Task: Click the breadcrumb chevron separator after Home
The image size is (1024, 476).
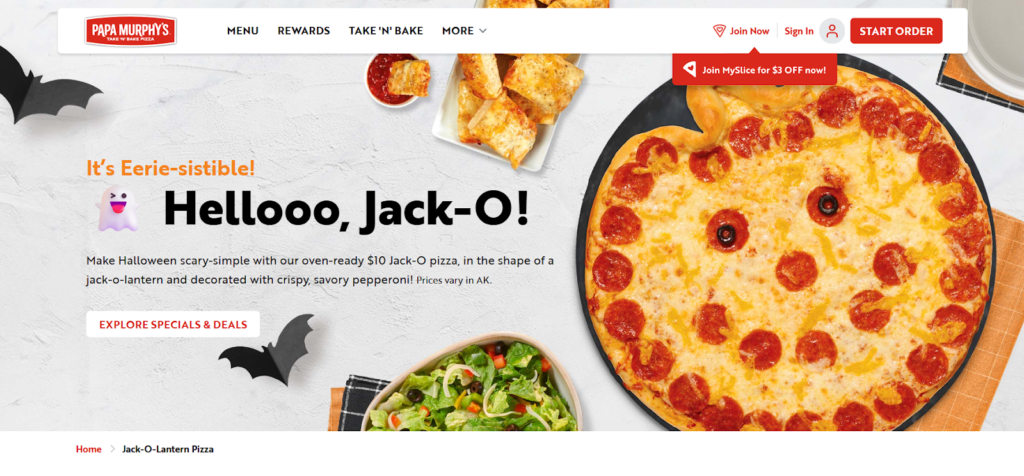Action: [x=112, y=449]
